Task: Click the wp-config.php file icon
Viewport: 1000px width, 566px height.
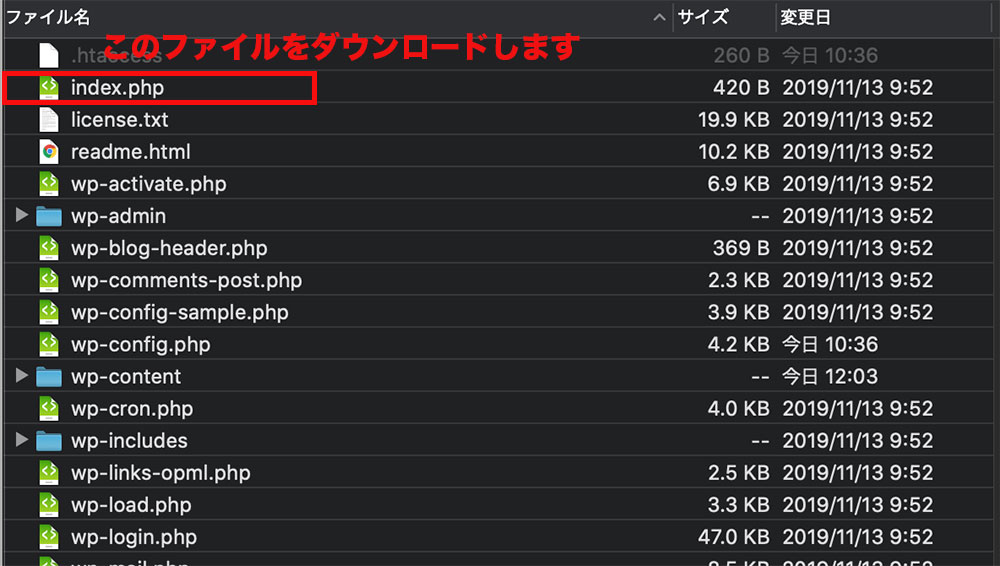Action: [49, 345]
